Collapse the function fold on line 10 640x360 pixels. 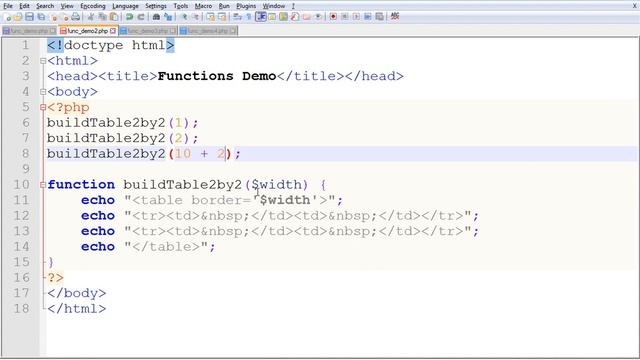(43, 185)
